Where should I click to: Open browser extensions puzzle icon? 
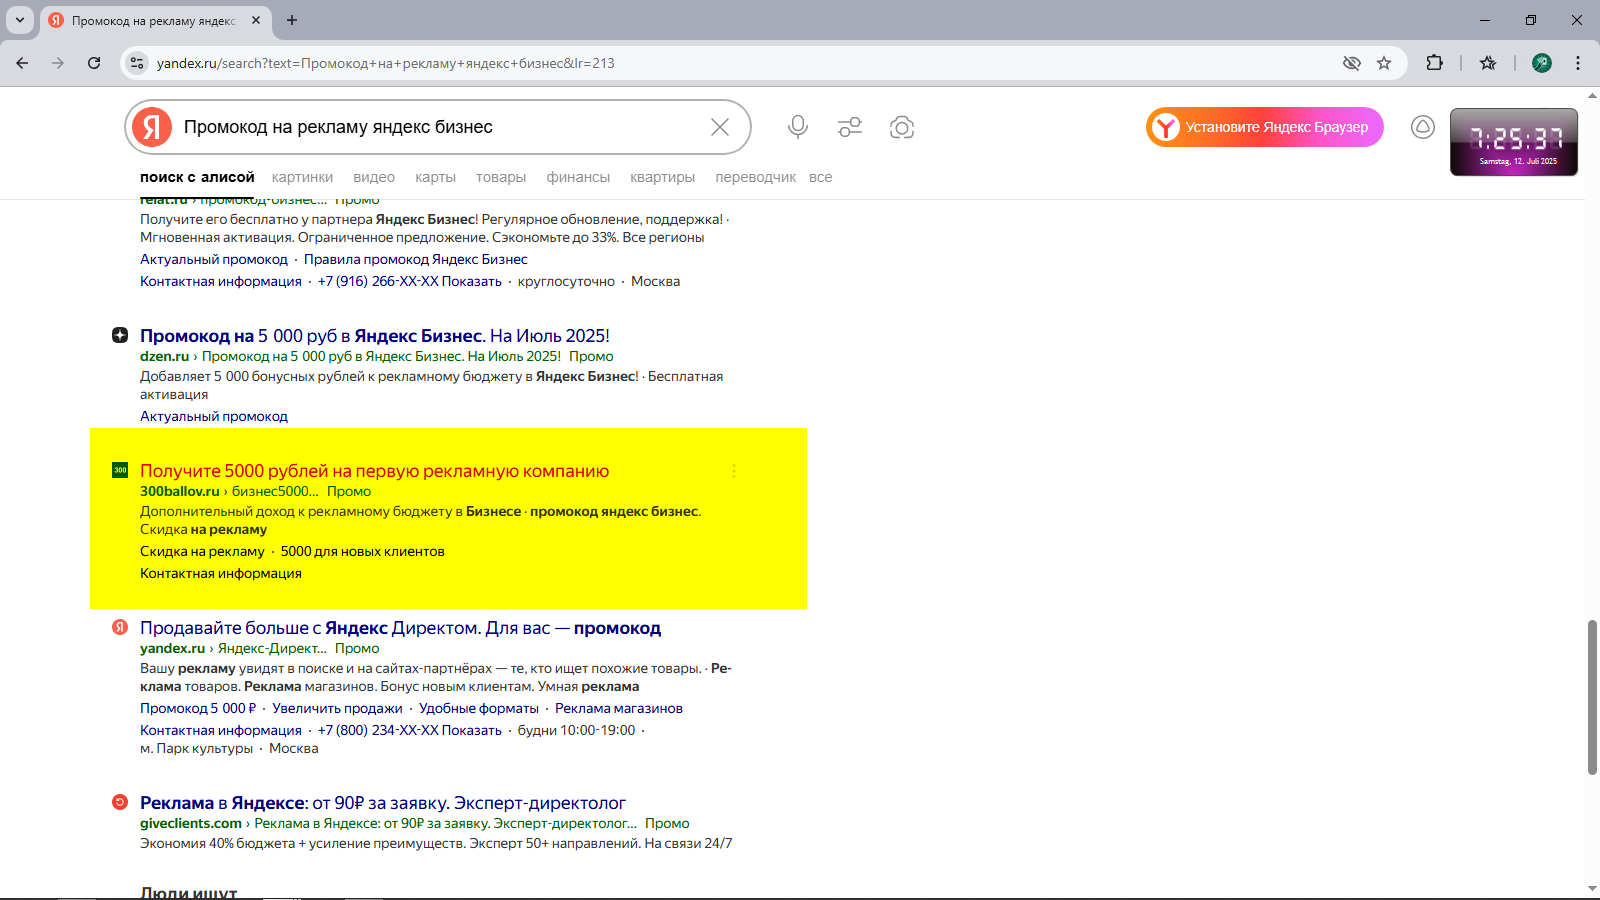tap(1434, 63)
